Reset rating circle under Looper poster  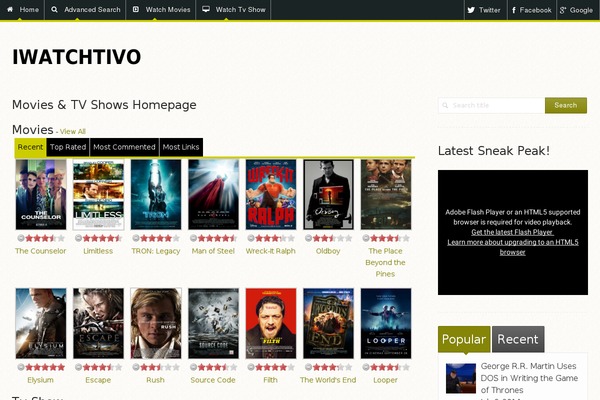(x=366, y=367)
